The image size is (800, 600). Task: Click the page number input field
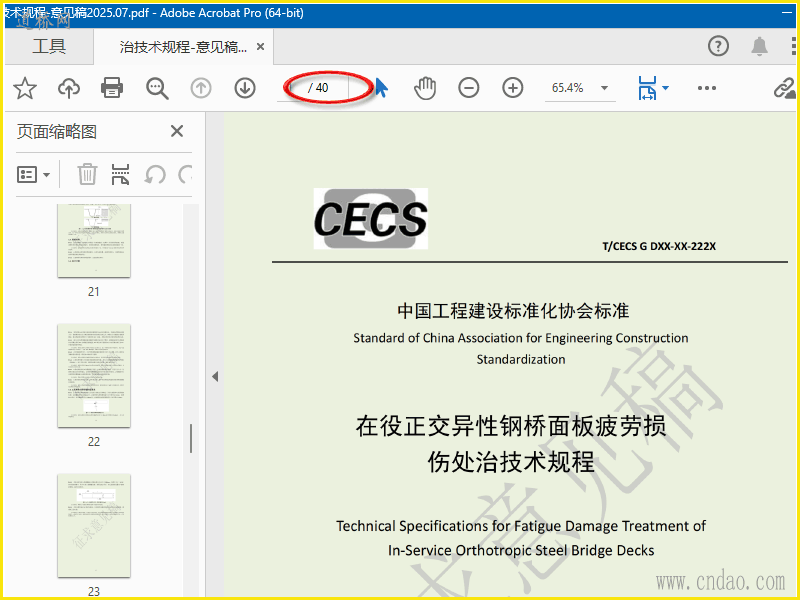click(x=293, y=88)
